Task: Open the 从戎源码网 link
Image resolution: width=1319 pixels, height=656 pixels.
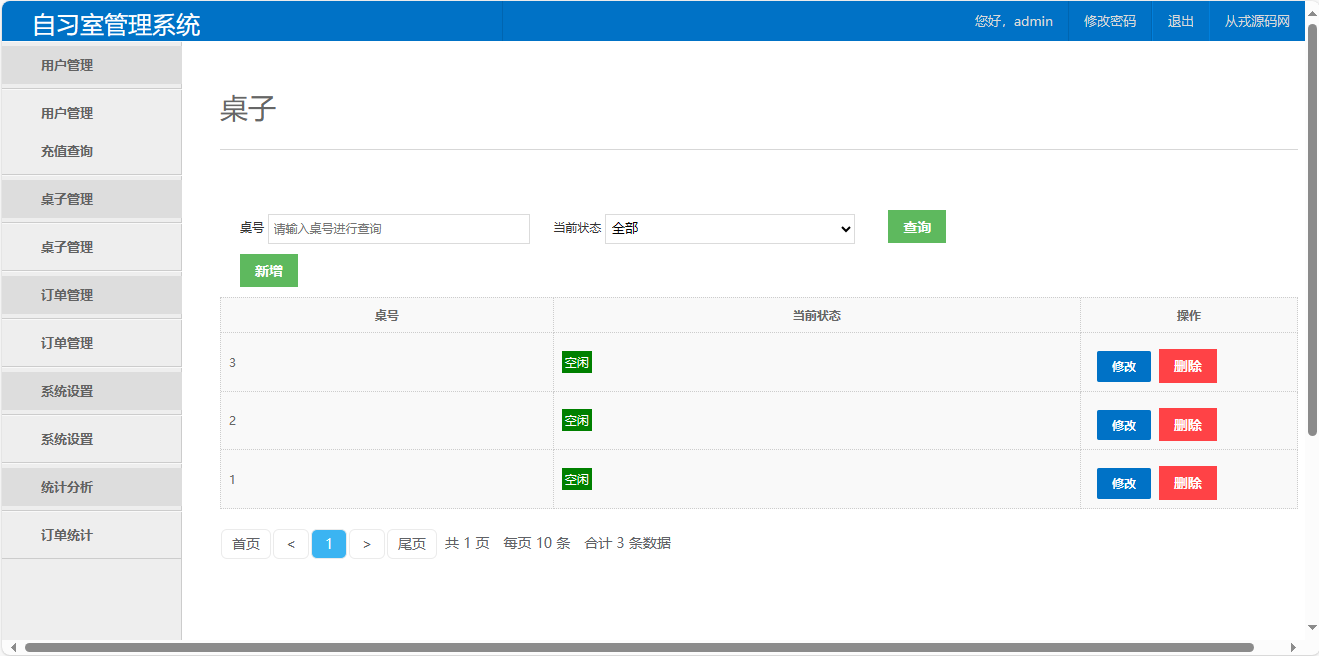Action: click(x=1257, y=21)
